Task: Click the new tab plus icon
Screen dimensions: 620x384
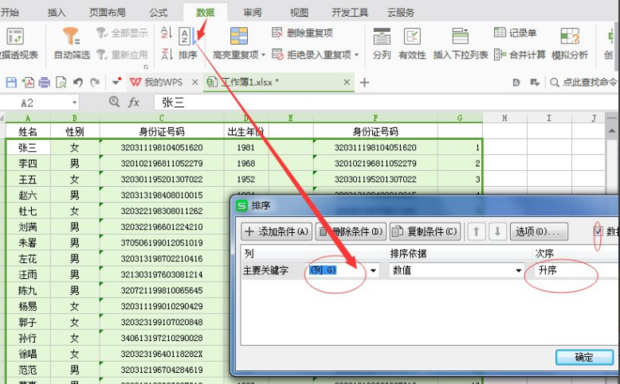Action: pyautogui.click(x=364, y=82)
